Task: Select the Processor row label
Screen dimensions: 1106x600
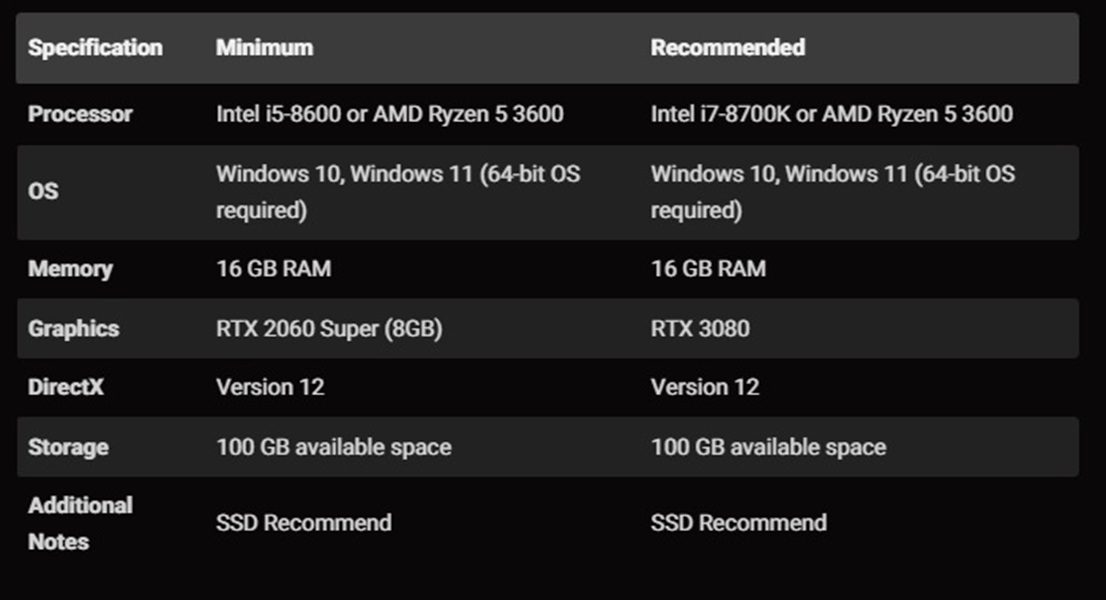Action: tap(80, 114)
